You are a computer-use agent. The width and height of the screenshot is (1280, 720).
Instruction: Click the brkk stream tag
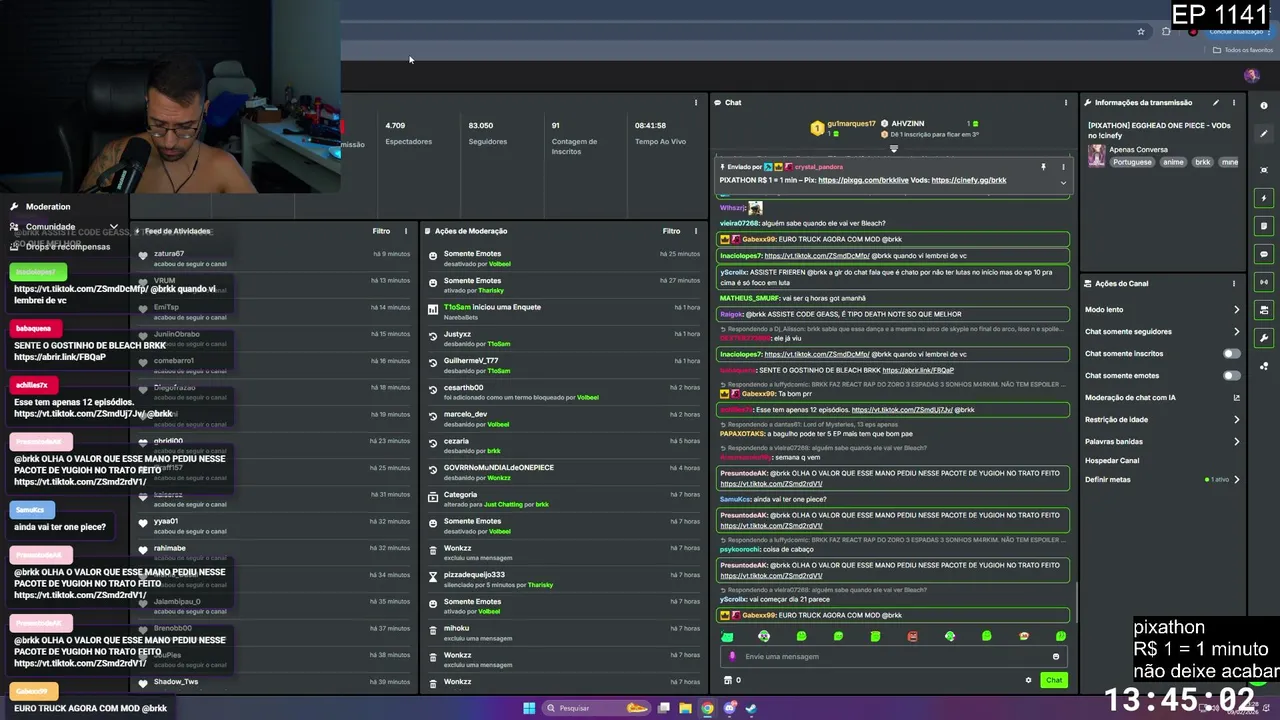pos(1202,162)
